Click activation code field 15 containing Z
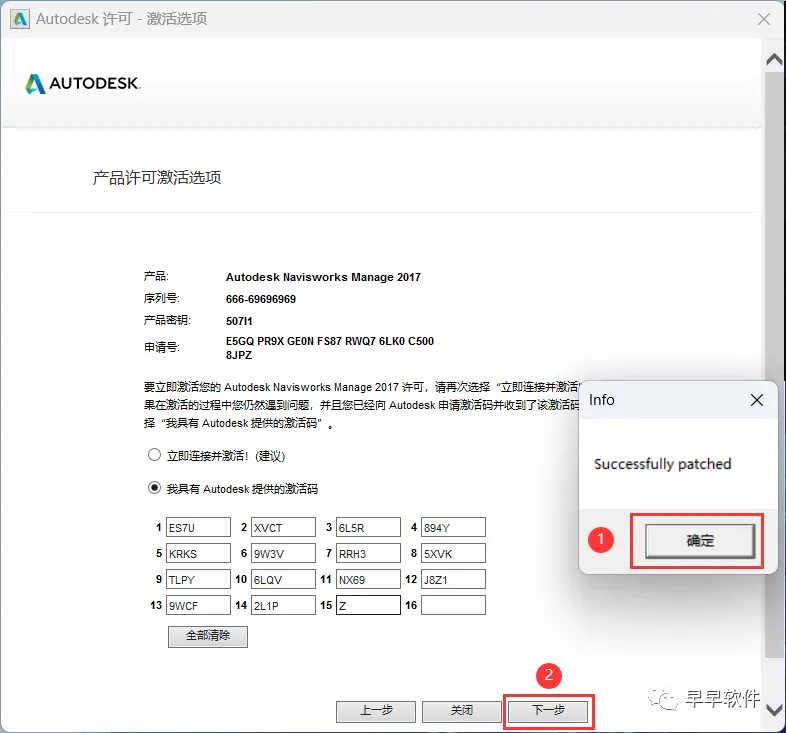 coord(368,605)
